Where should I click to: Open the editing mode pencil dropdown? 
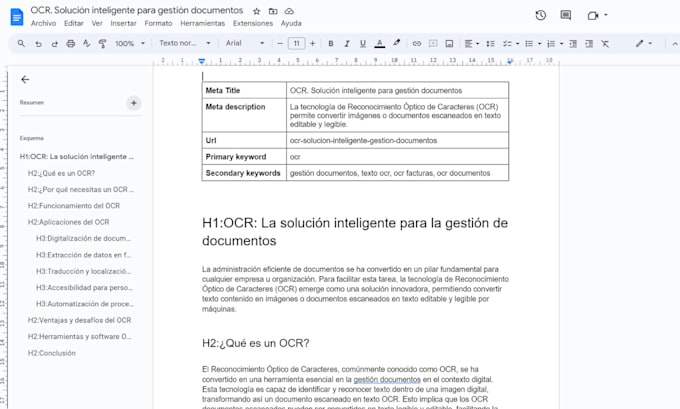[x=644, y=43]
